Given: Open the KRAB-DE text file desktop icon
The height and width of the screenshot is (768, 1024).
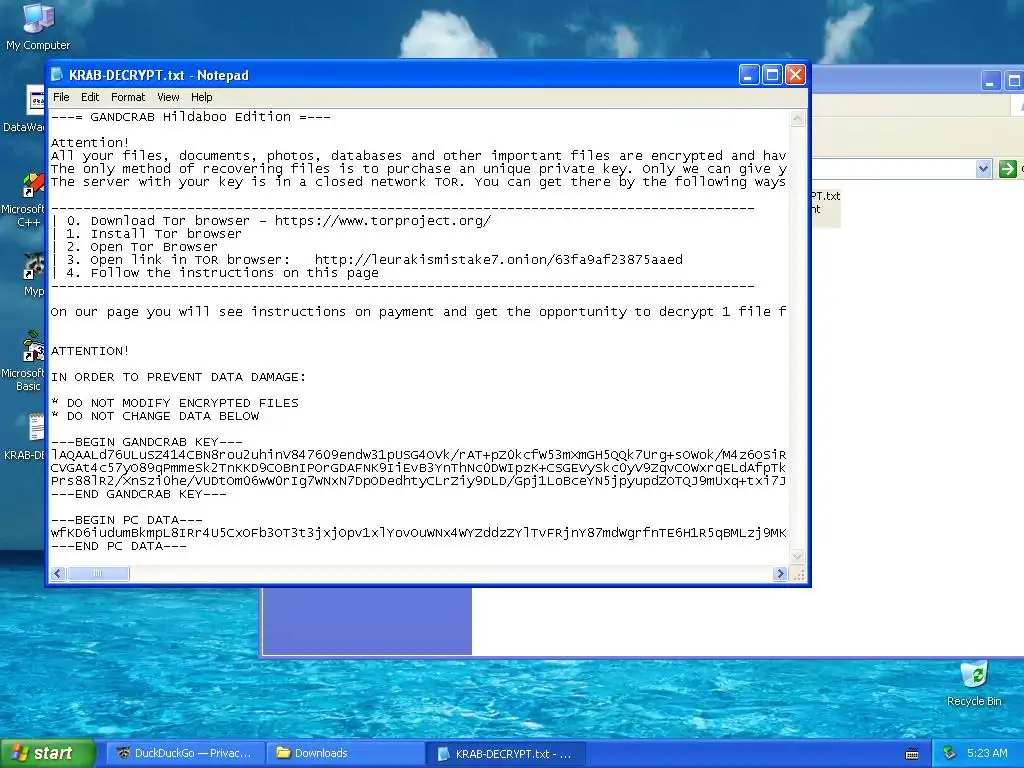Looking at the screenshot, I should [26, 436].
